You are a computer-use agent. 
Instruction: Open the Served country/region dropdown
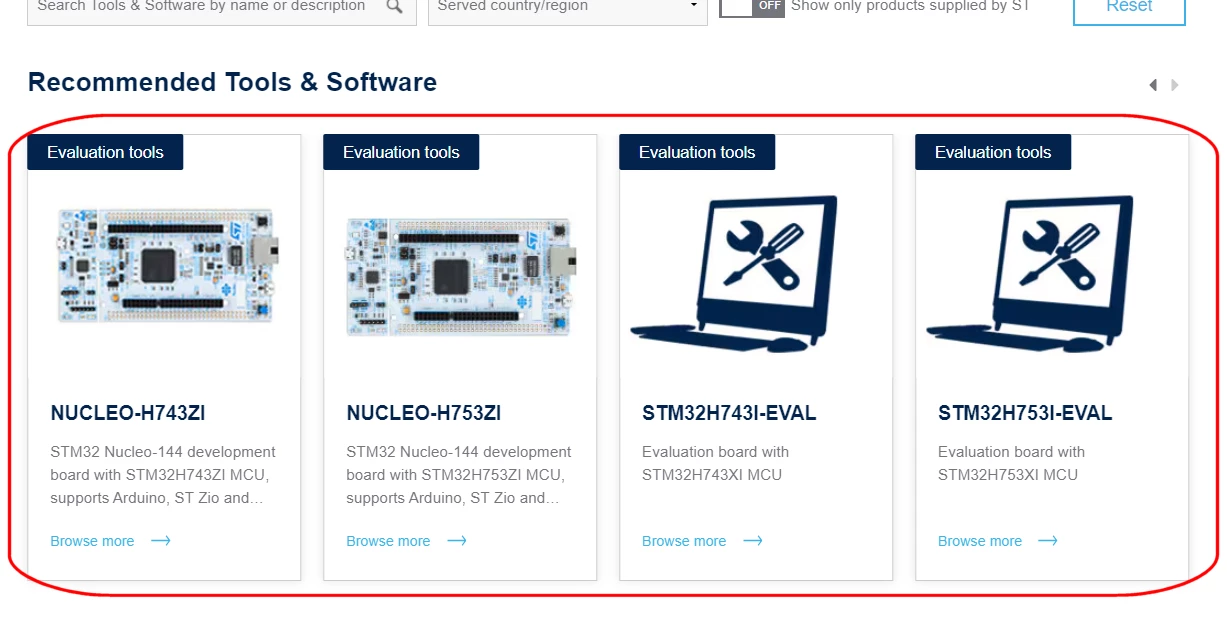coord(567,10)
